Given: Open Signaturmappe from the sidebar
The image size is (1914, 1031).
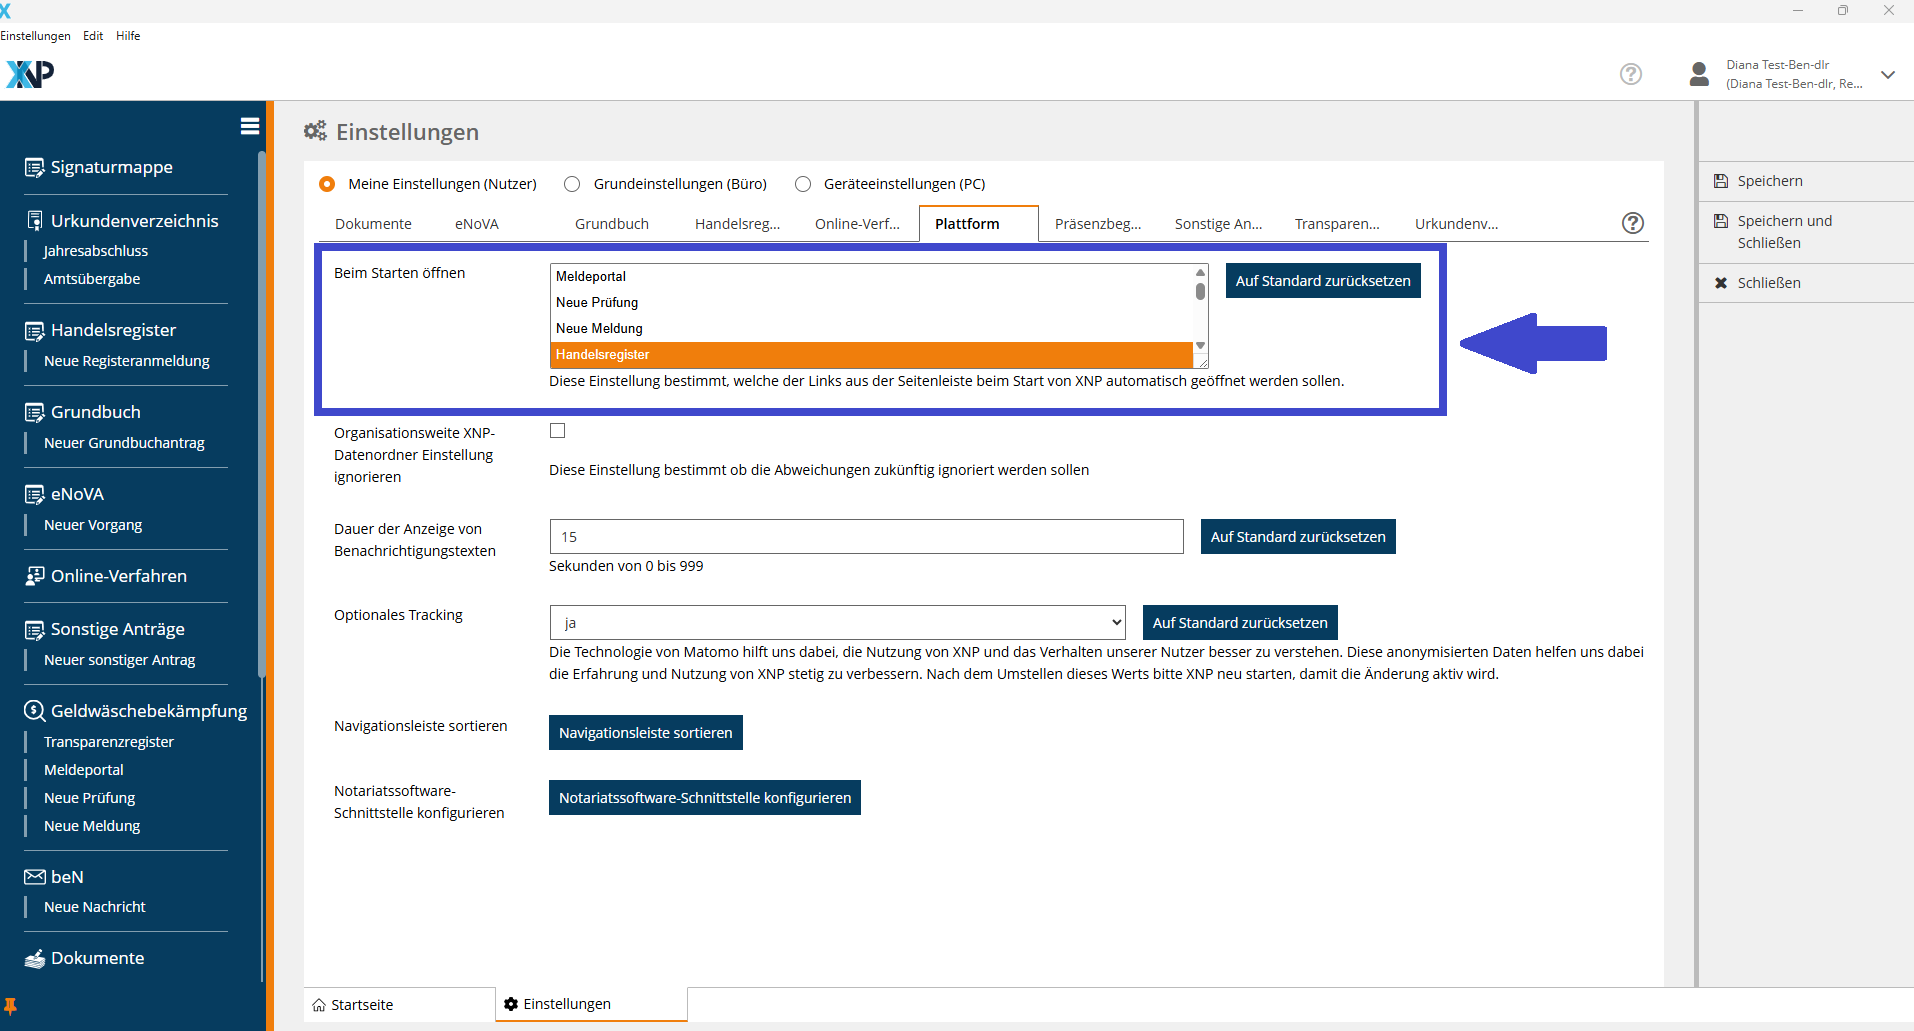Looking at the screenshot, I should (x=111, y=167).
